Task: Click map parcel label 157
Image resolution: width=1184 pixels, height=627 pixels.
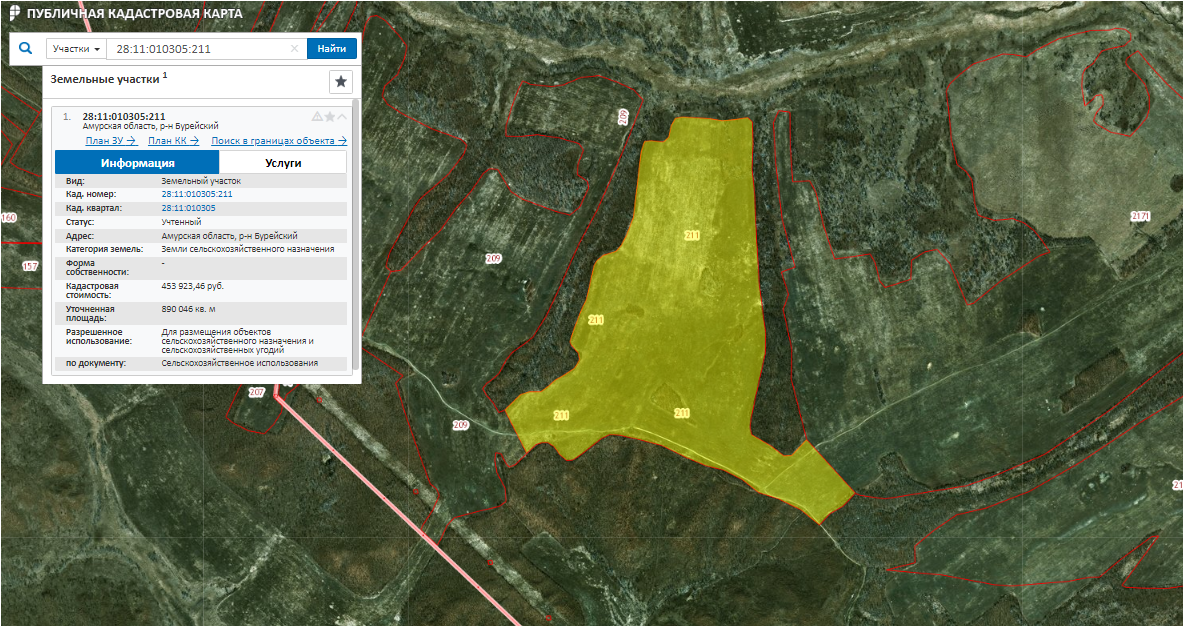Action: coord(30,266)
